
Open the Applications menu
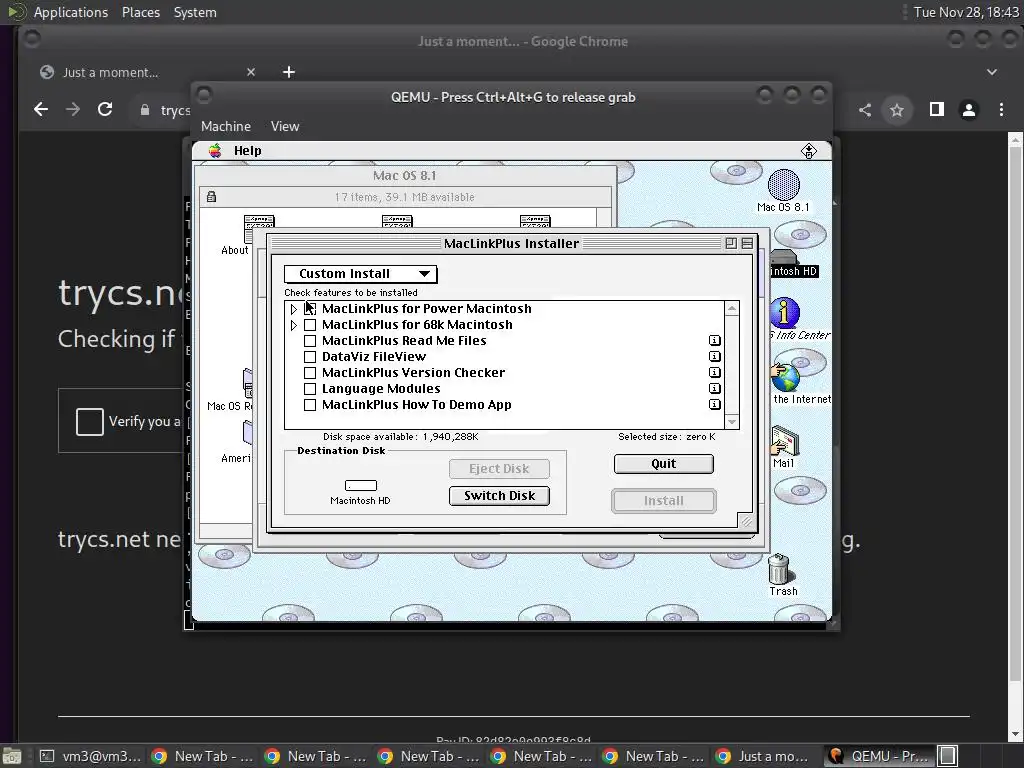[x=71, y=12]
